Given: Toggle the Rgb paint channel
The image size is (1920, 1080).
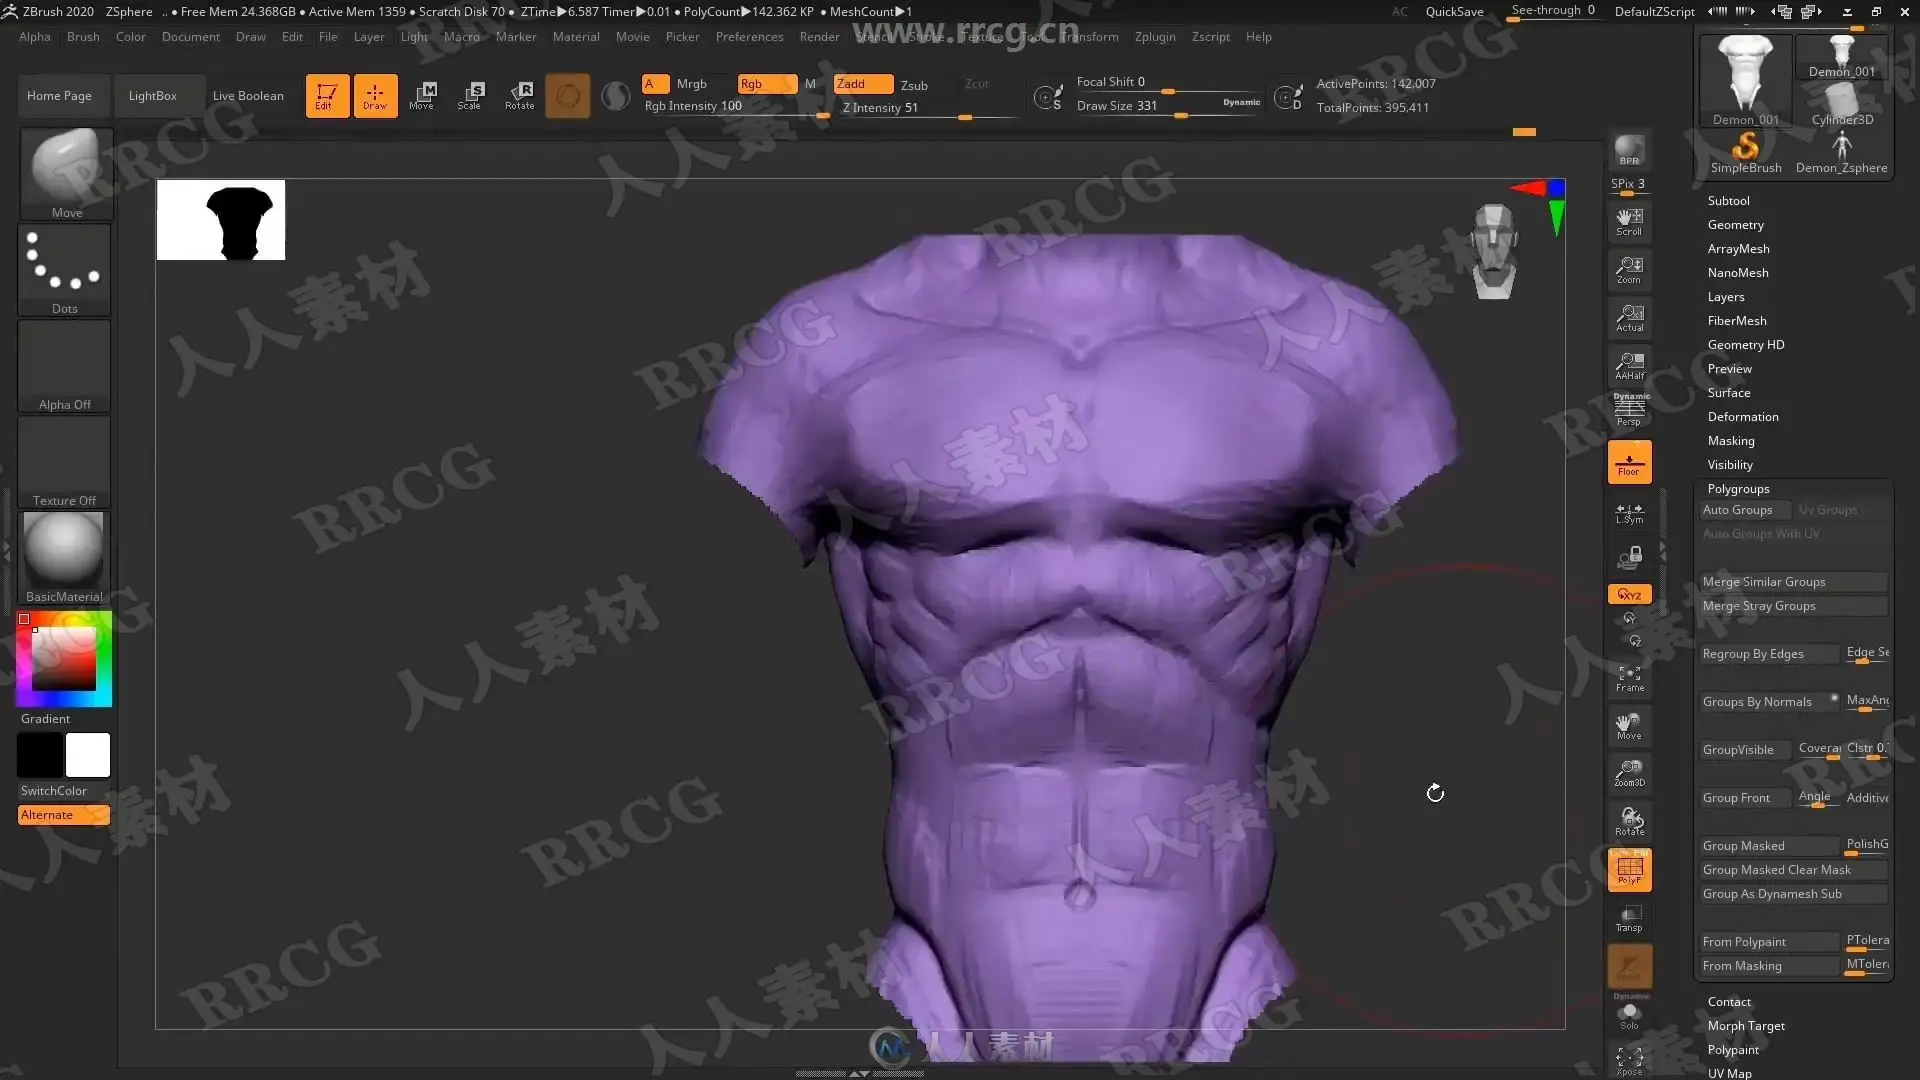Looking at the screenshot, I should coord(765,84).
